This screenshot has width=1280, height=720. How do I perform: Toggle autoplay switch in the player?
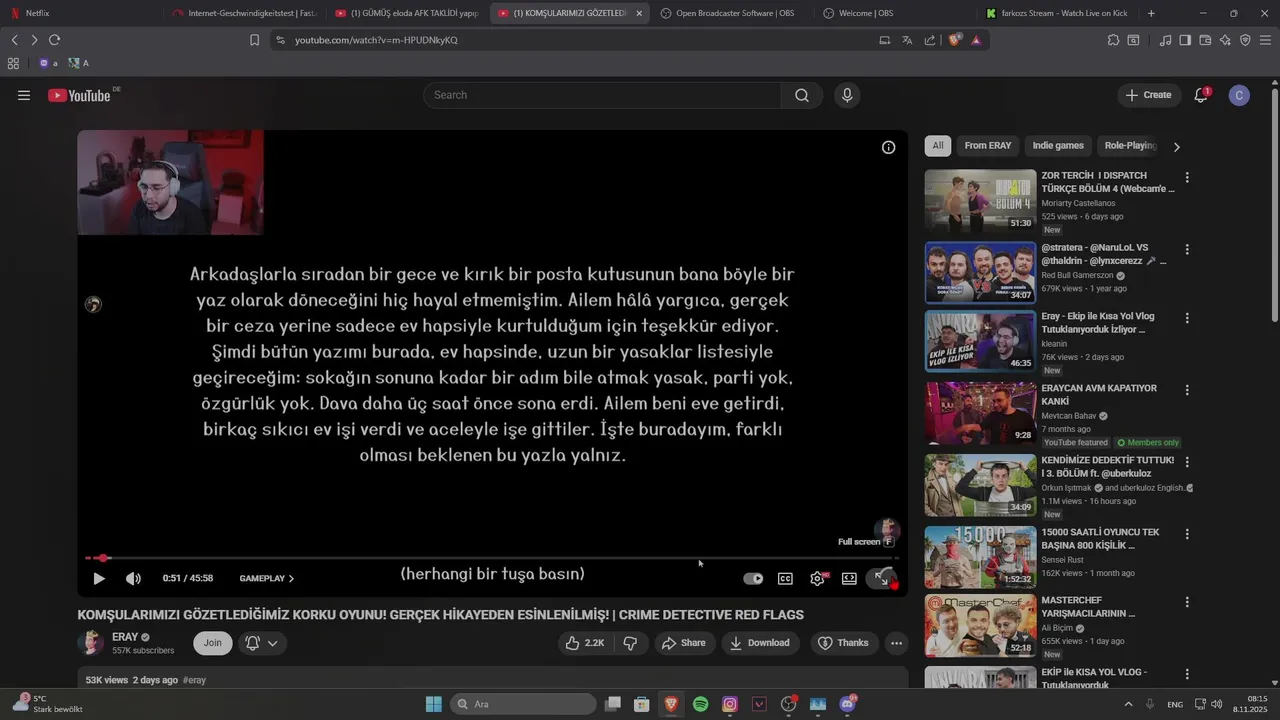753,578
